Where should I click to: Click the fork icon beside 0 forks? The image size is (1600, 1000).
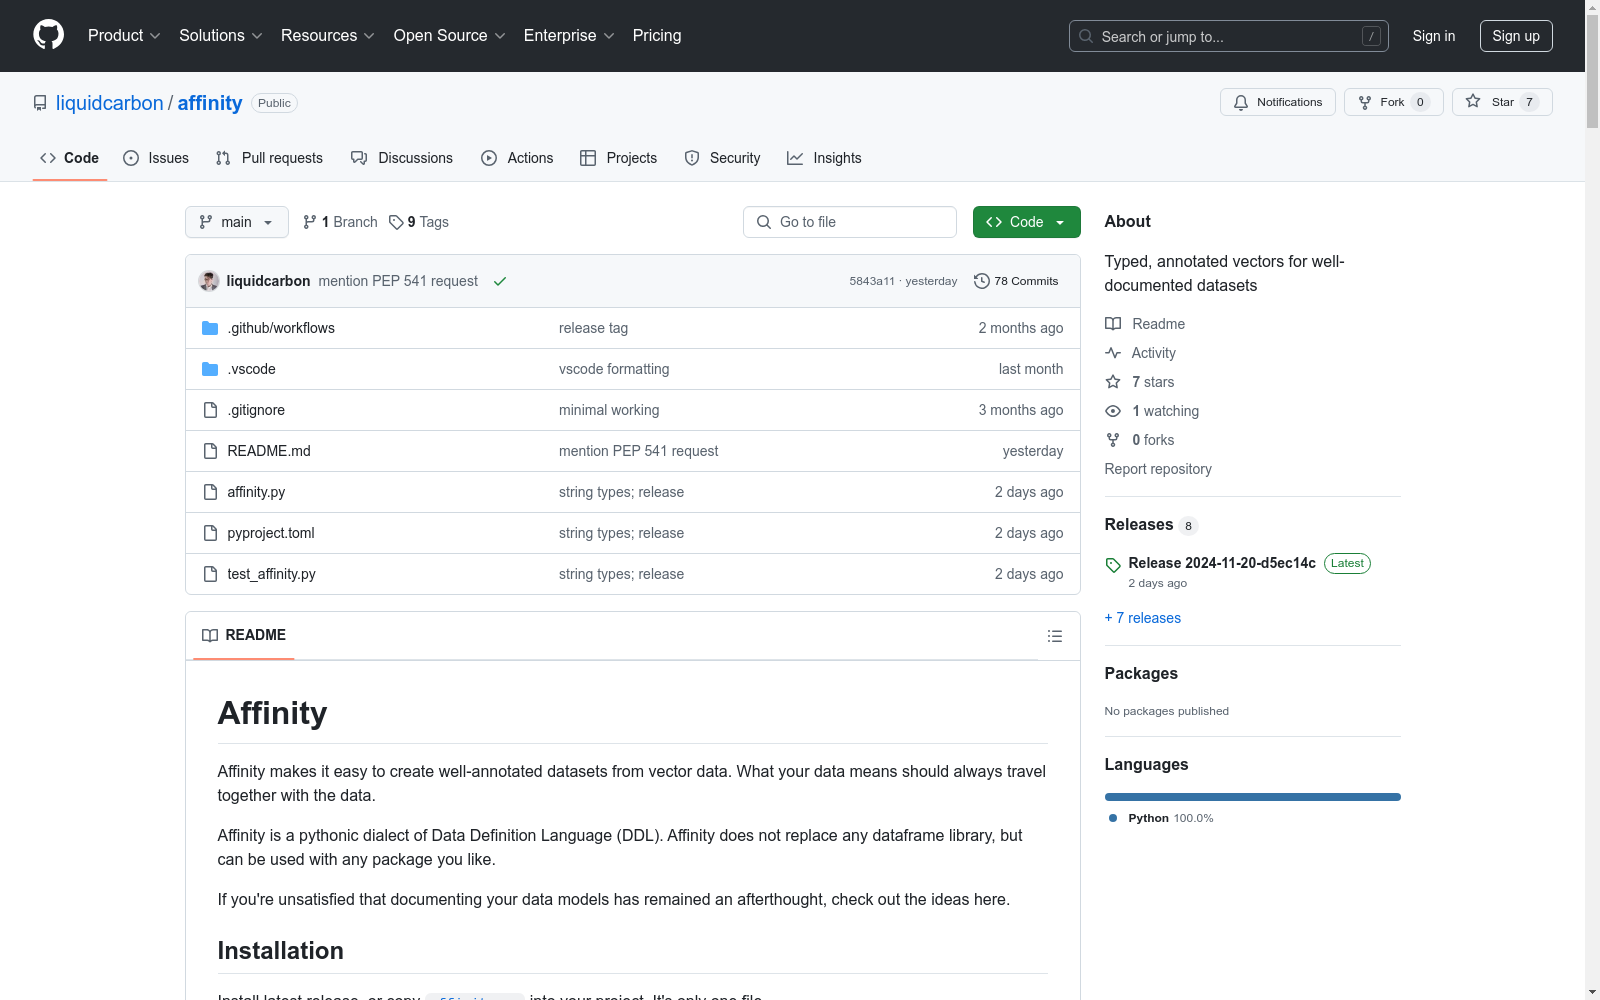1113,440
